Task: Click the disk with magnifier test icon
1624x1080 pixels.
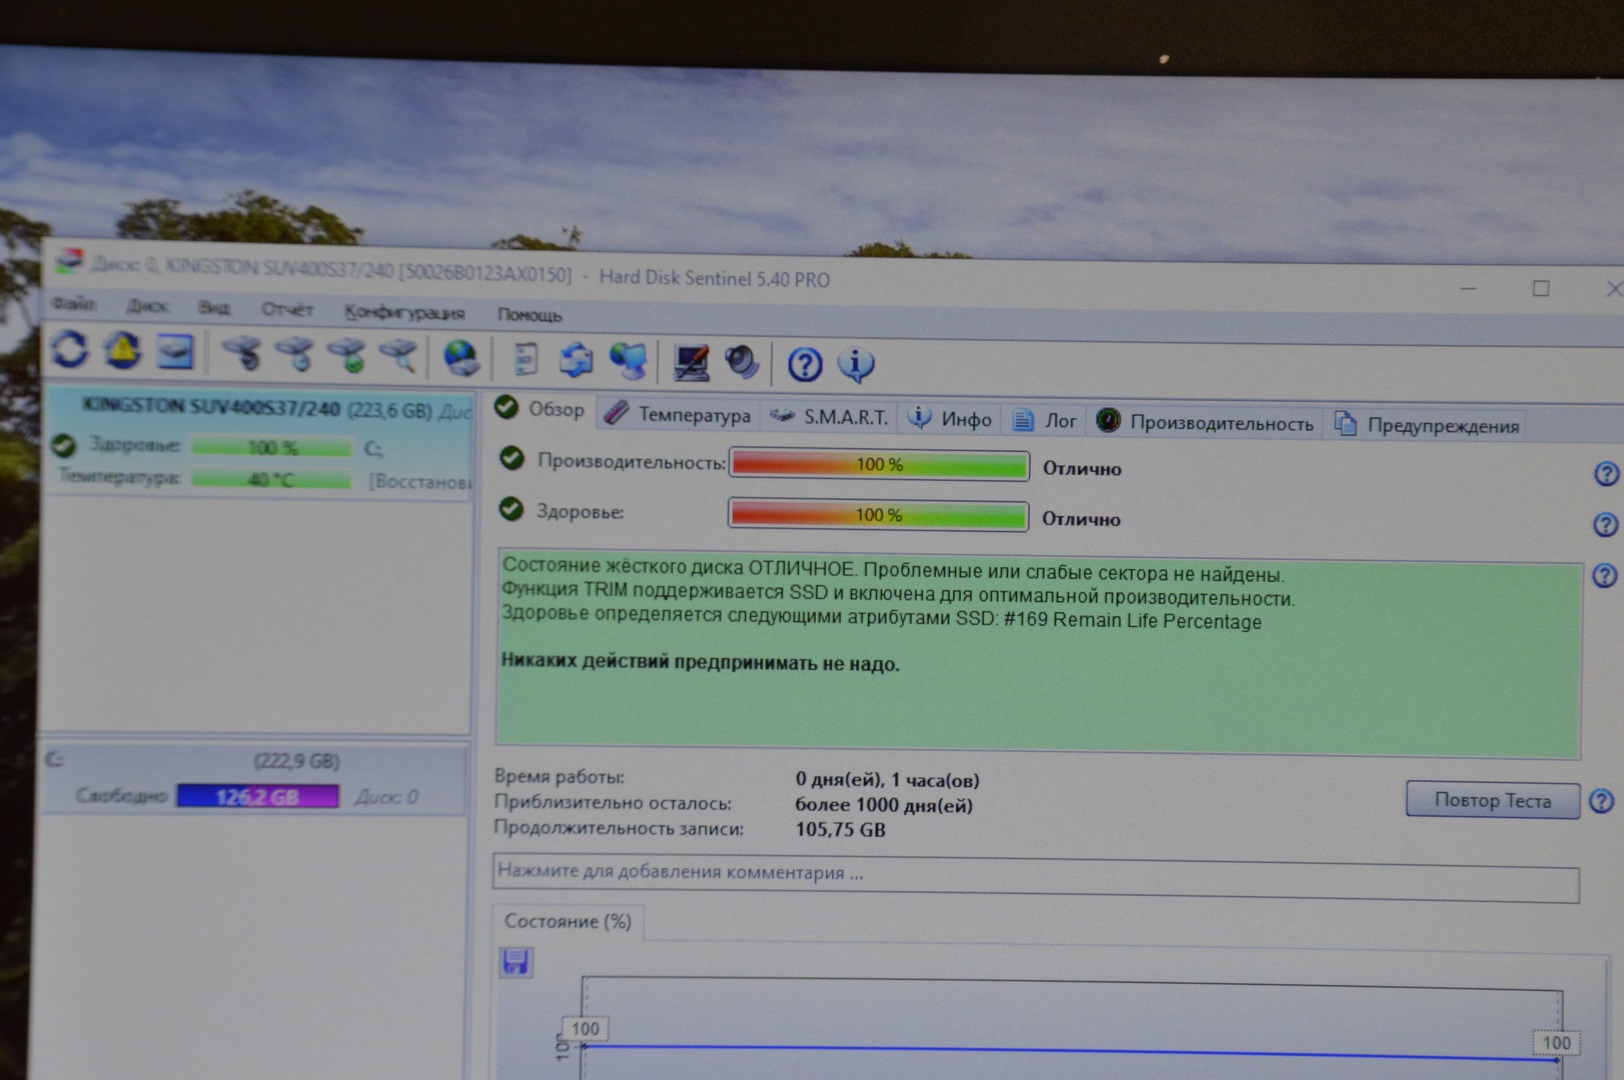Action: click(x=400, y=355)
